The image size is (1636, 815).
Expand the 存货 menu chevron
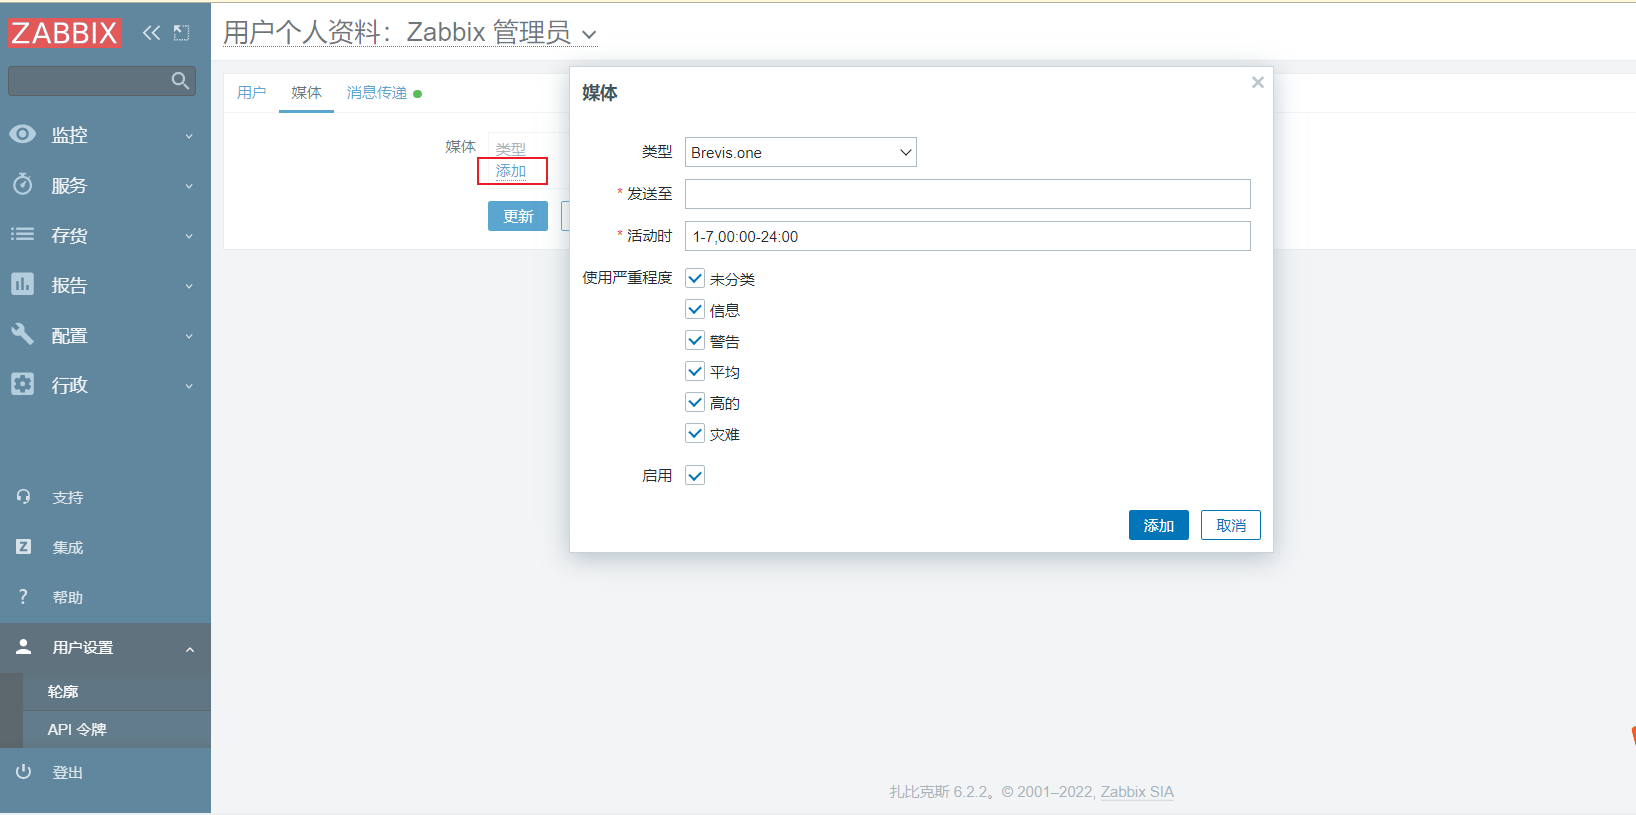(x=189, y=236)
